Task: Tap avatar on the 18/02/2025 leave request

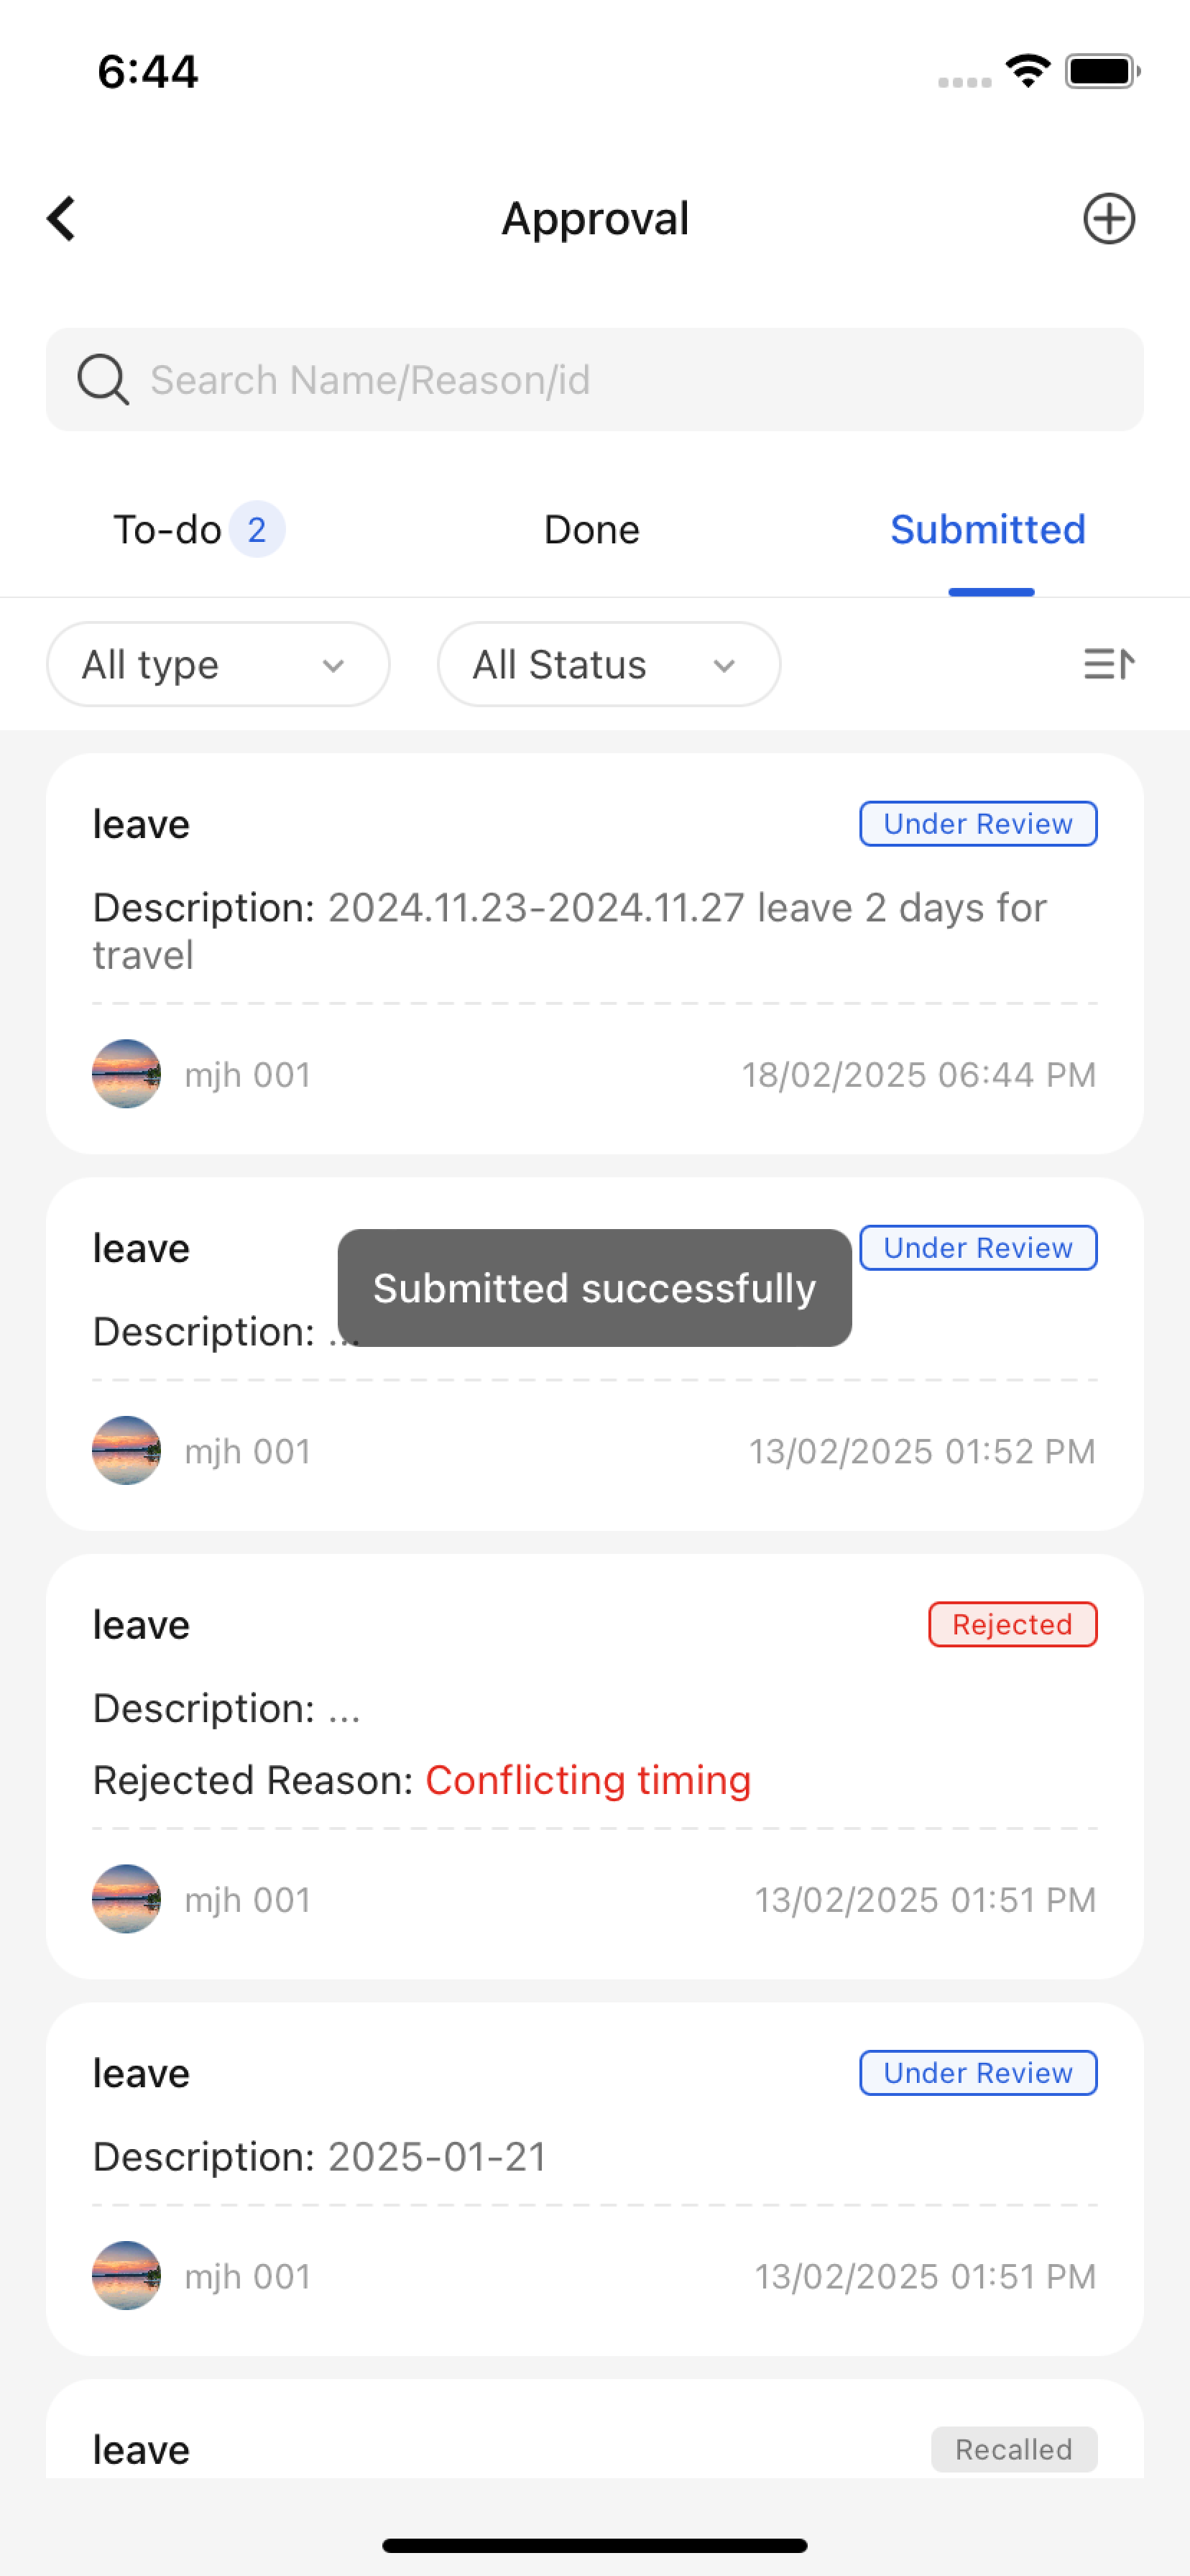Action: (x=126, y=1074)
